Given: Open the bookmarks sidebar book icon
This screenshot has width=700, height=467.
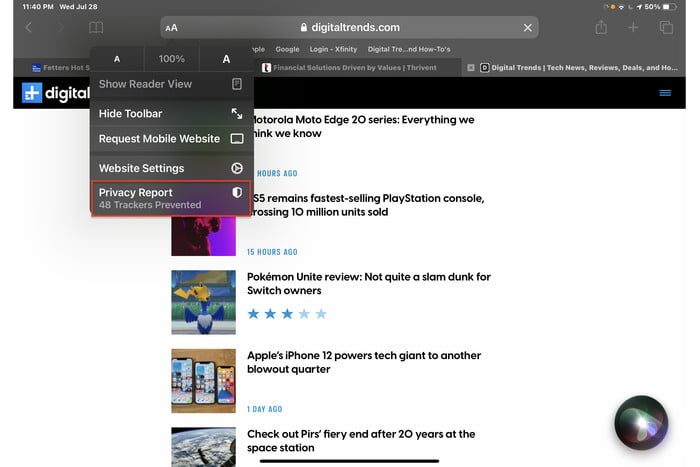Looking at the screenshot, I should pos(96,28).
